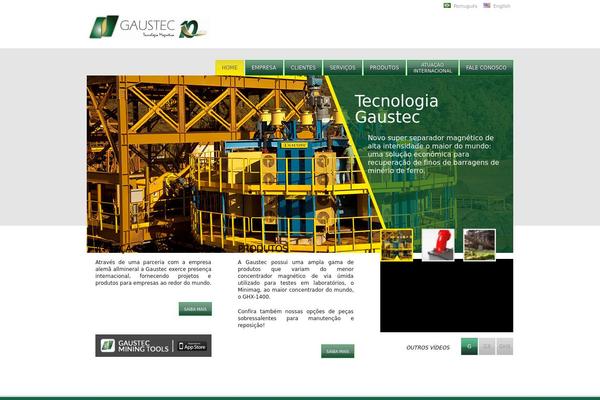The image size is (600, 400).
Task: Click the US flag icon
Action: point(487,5)
